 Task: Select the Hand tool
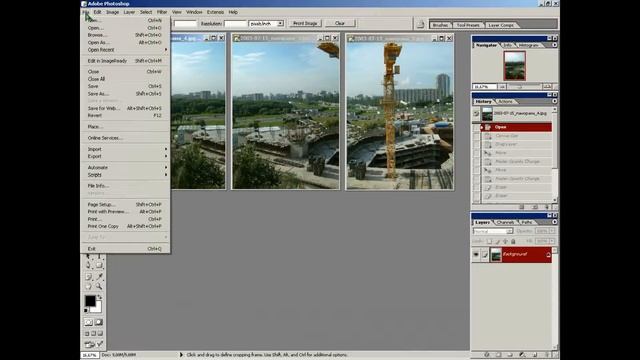[x=89, y=287]
